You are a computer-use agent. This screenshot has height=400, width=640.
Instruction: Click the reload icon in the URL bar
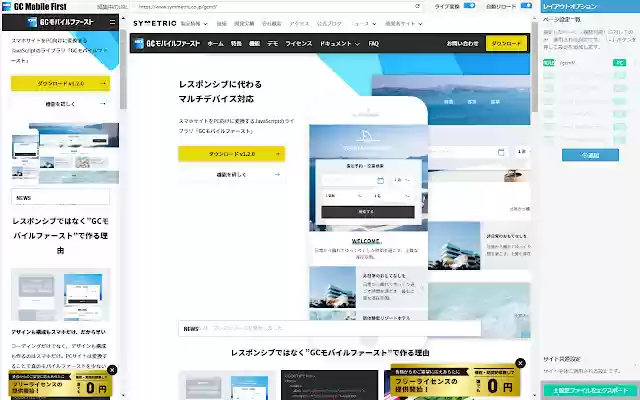tap(418, 7)
